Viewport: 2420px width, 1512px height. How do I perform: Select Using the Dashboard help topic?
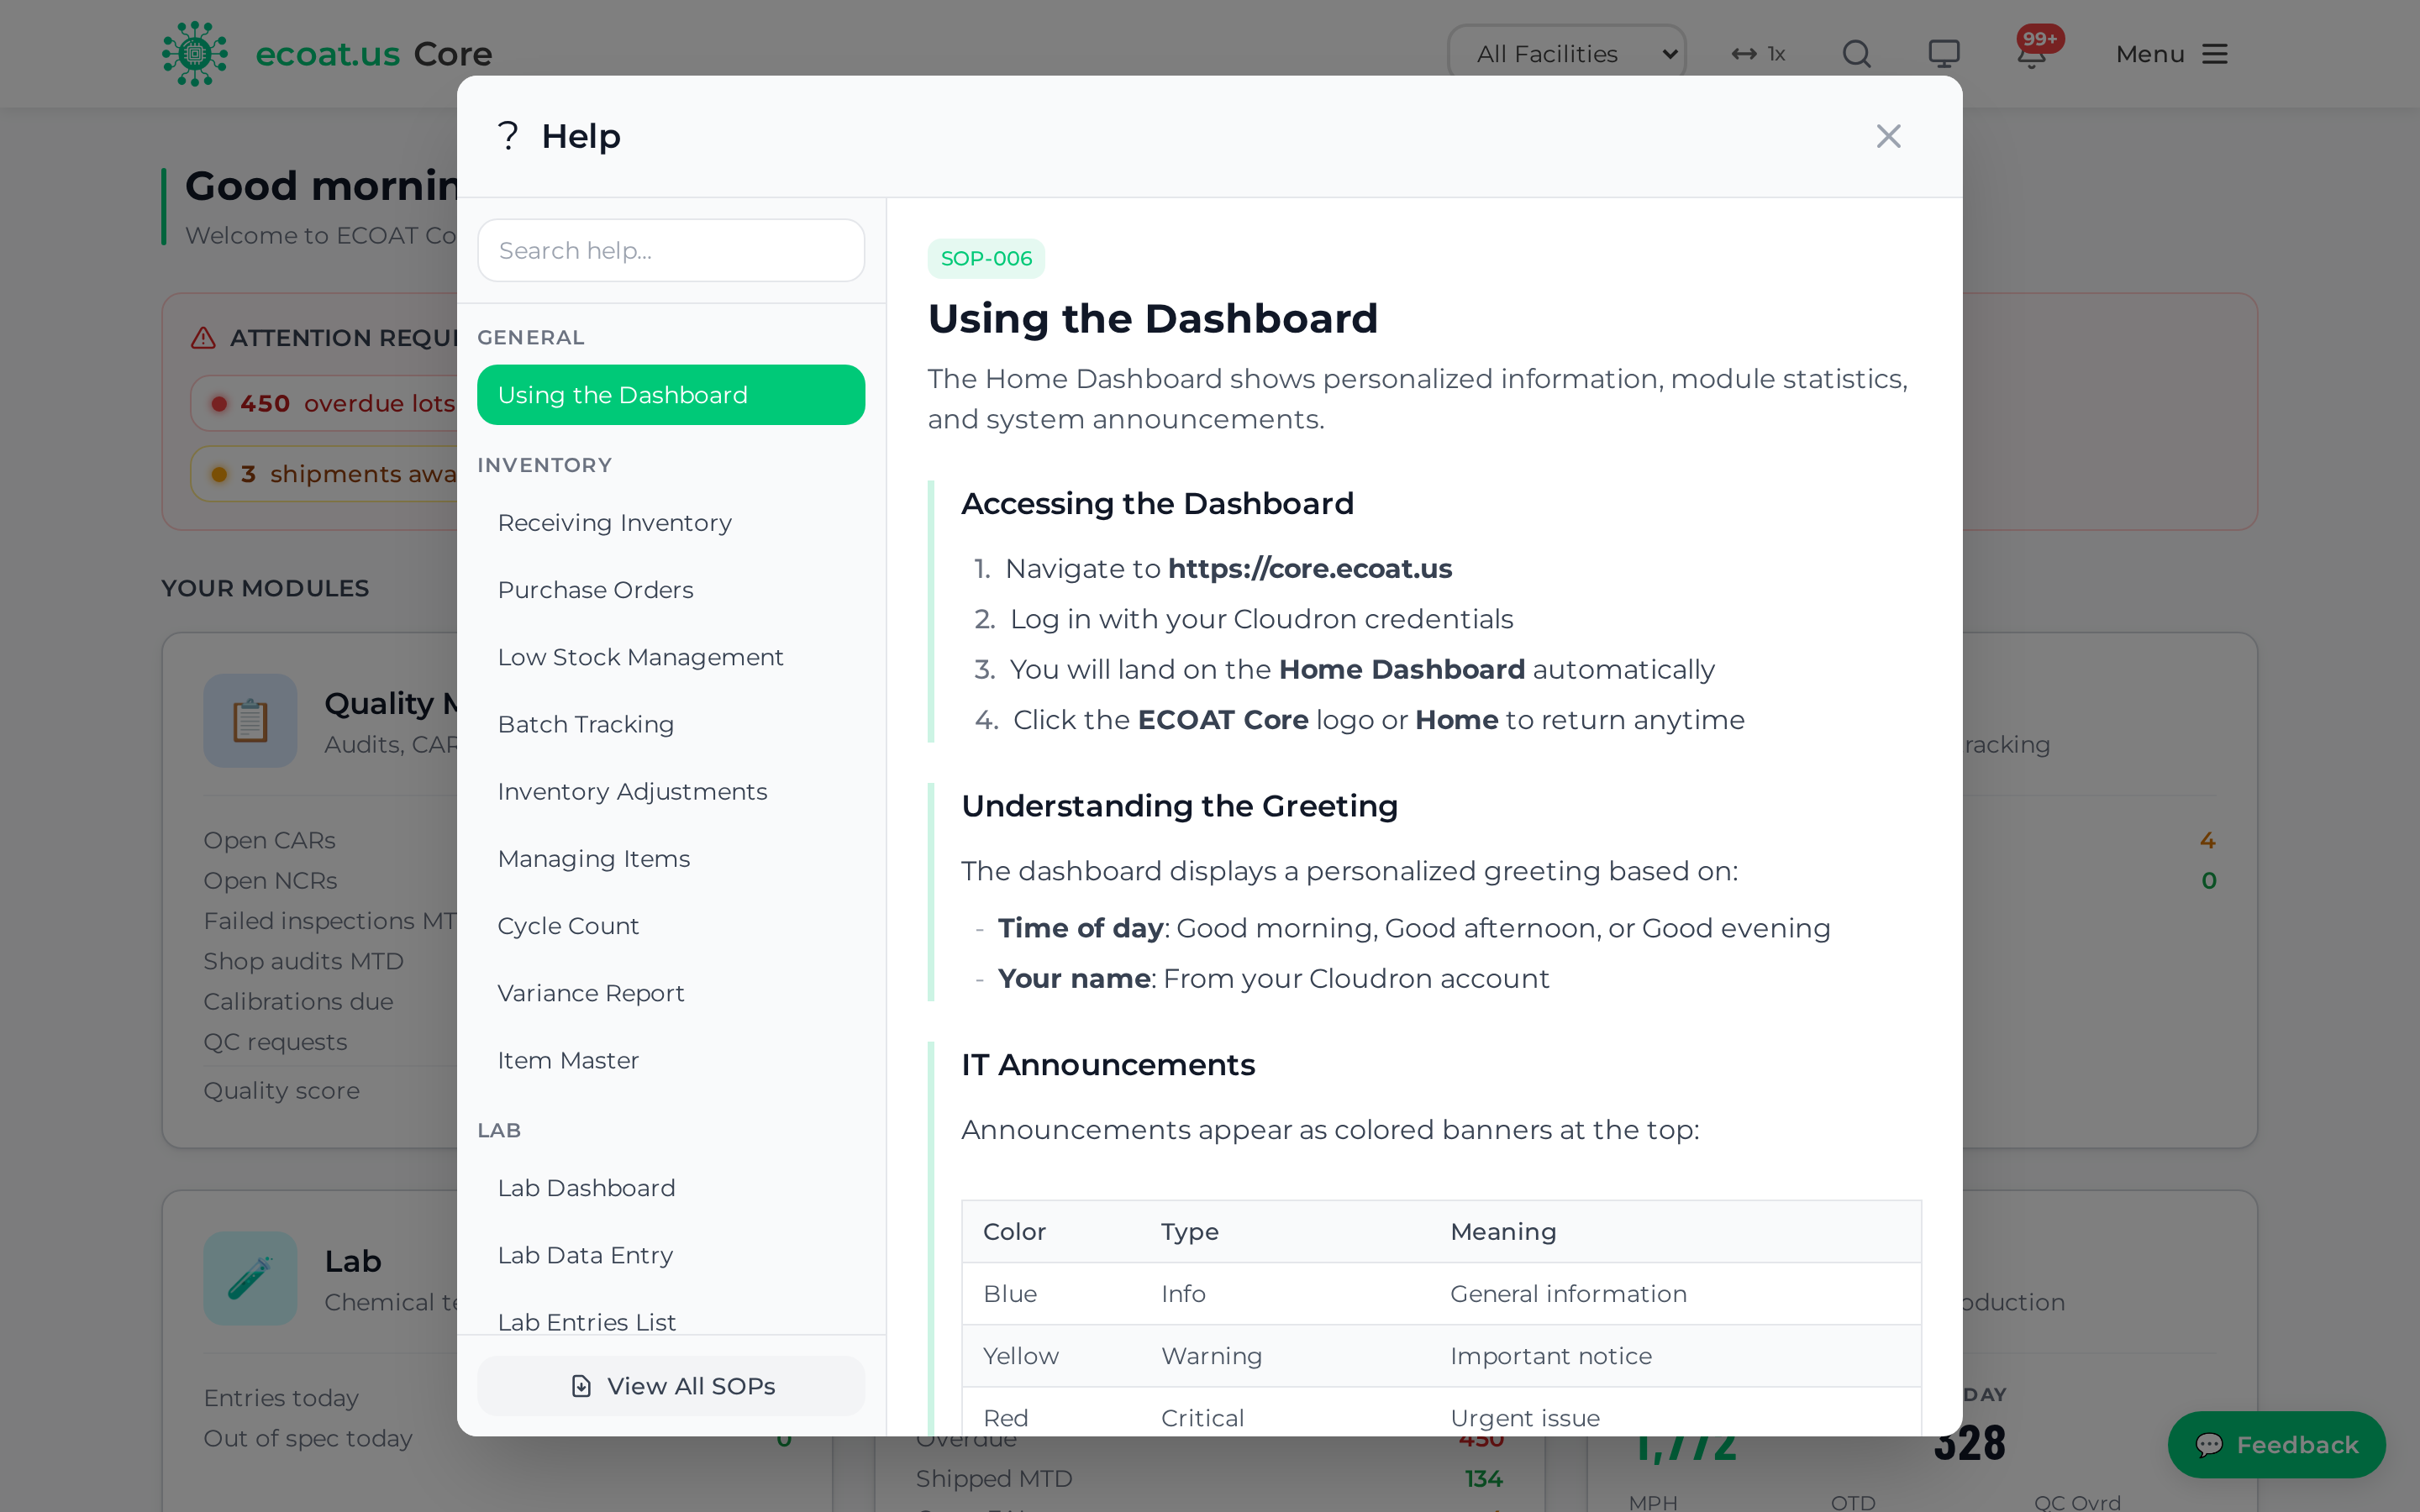click(x=671, y=395)
